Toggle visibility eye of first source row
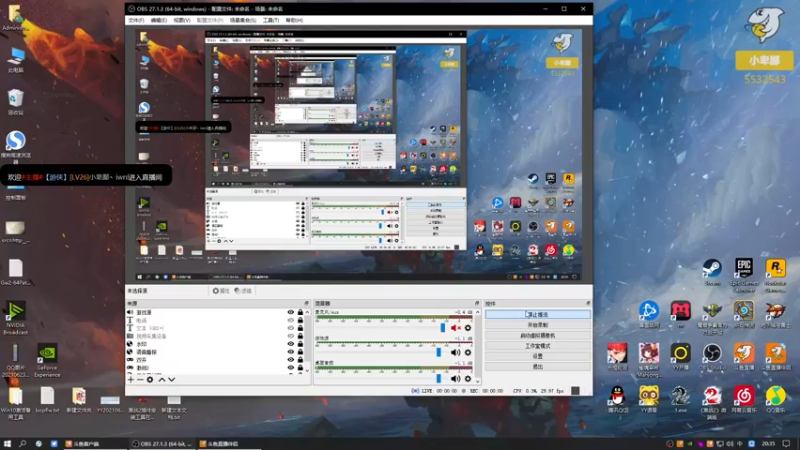The width and height of the screenshot is (800, 450). point(290,312)
